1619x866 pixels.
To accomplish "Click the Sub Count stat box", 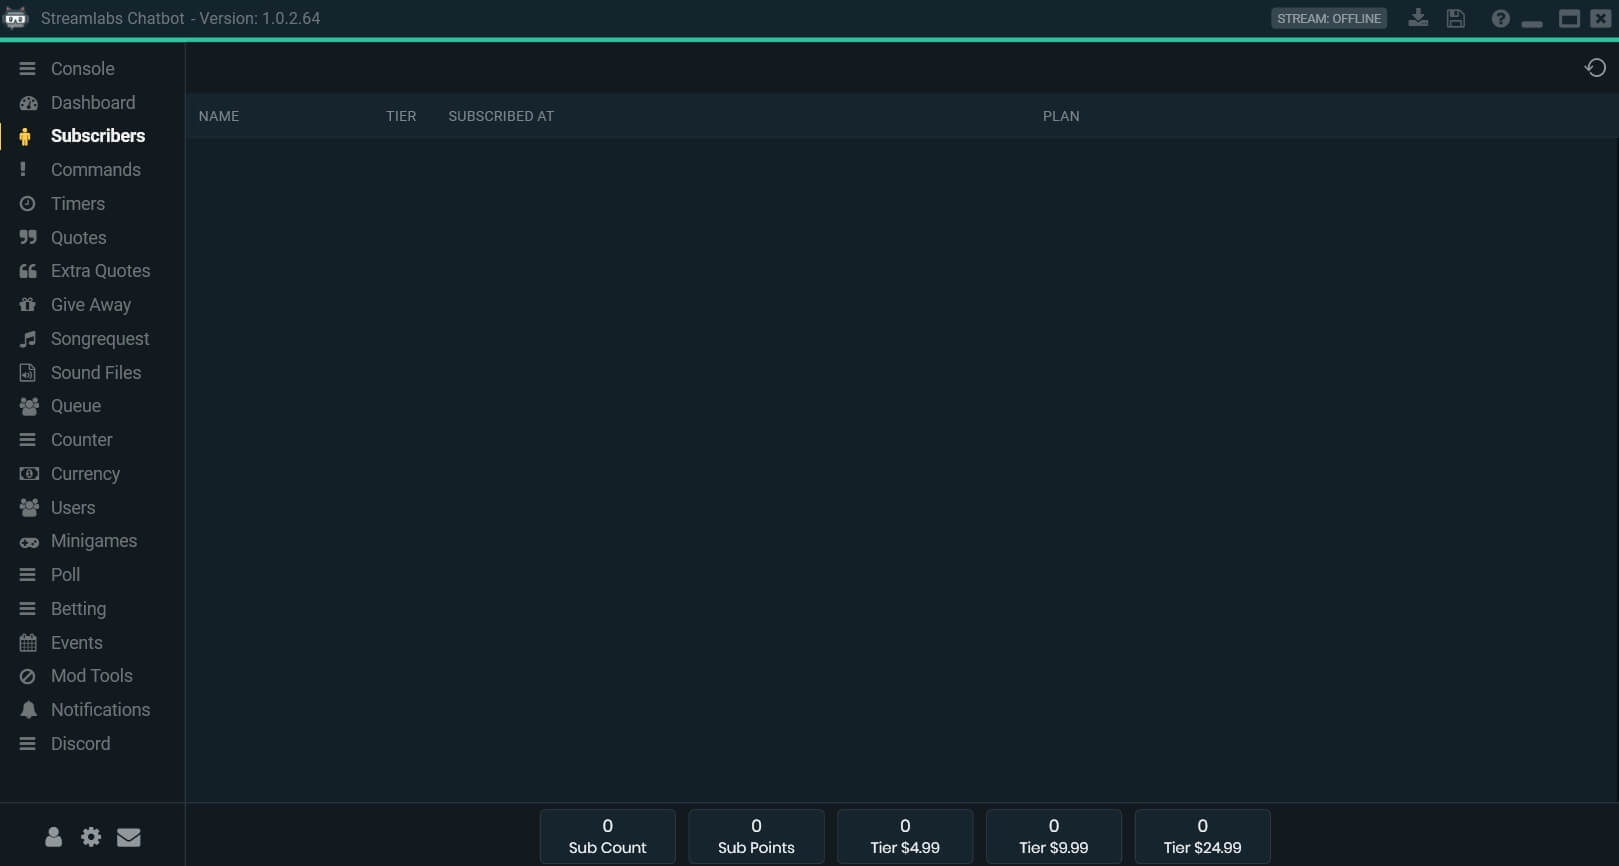I will [607, 836].
